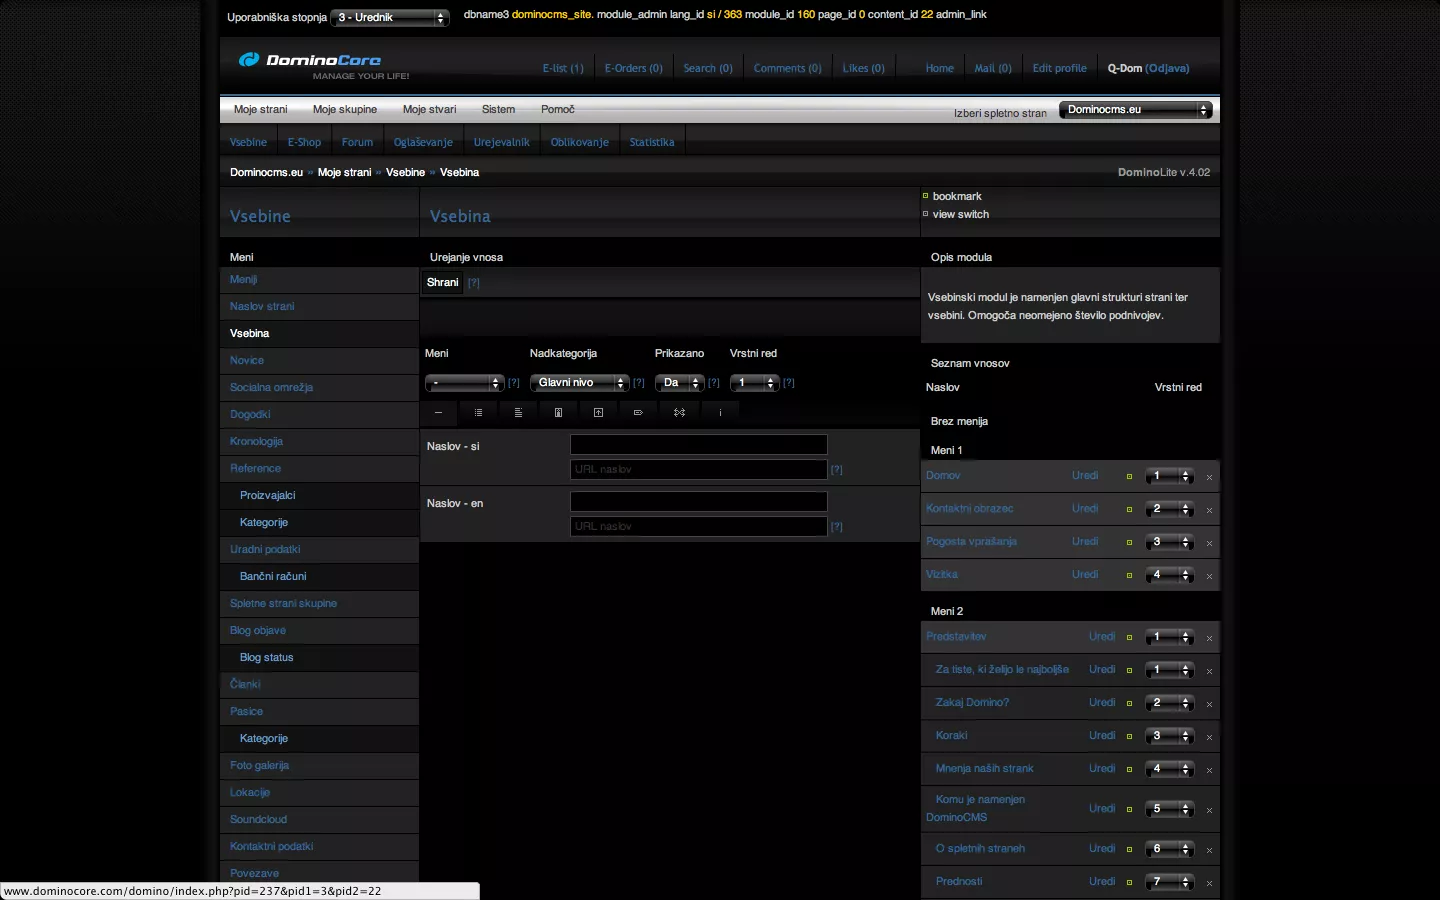The image size is (1440, 900).
Task: Toggle yellow square marker for Vizitka
Action: [1129, 576]
